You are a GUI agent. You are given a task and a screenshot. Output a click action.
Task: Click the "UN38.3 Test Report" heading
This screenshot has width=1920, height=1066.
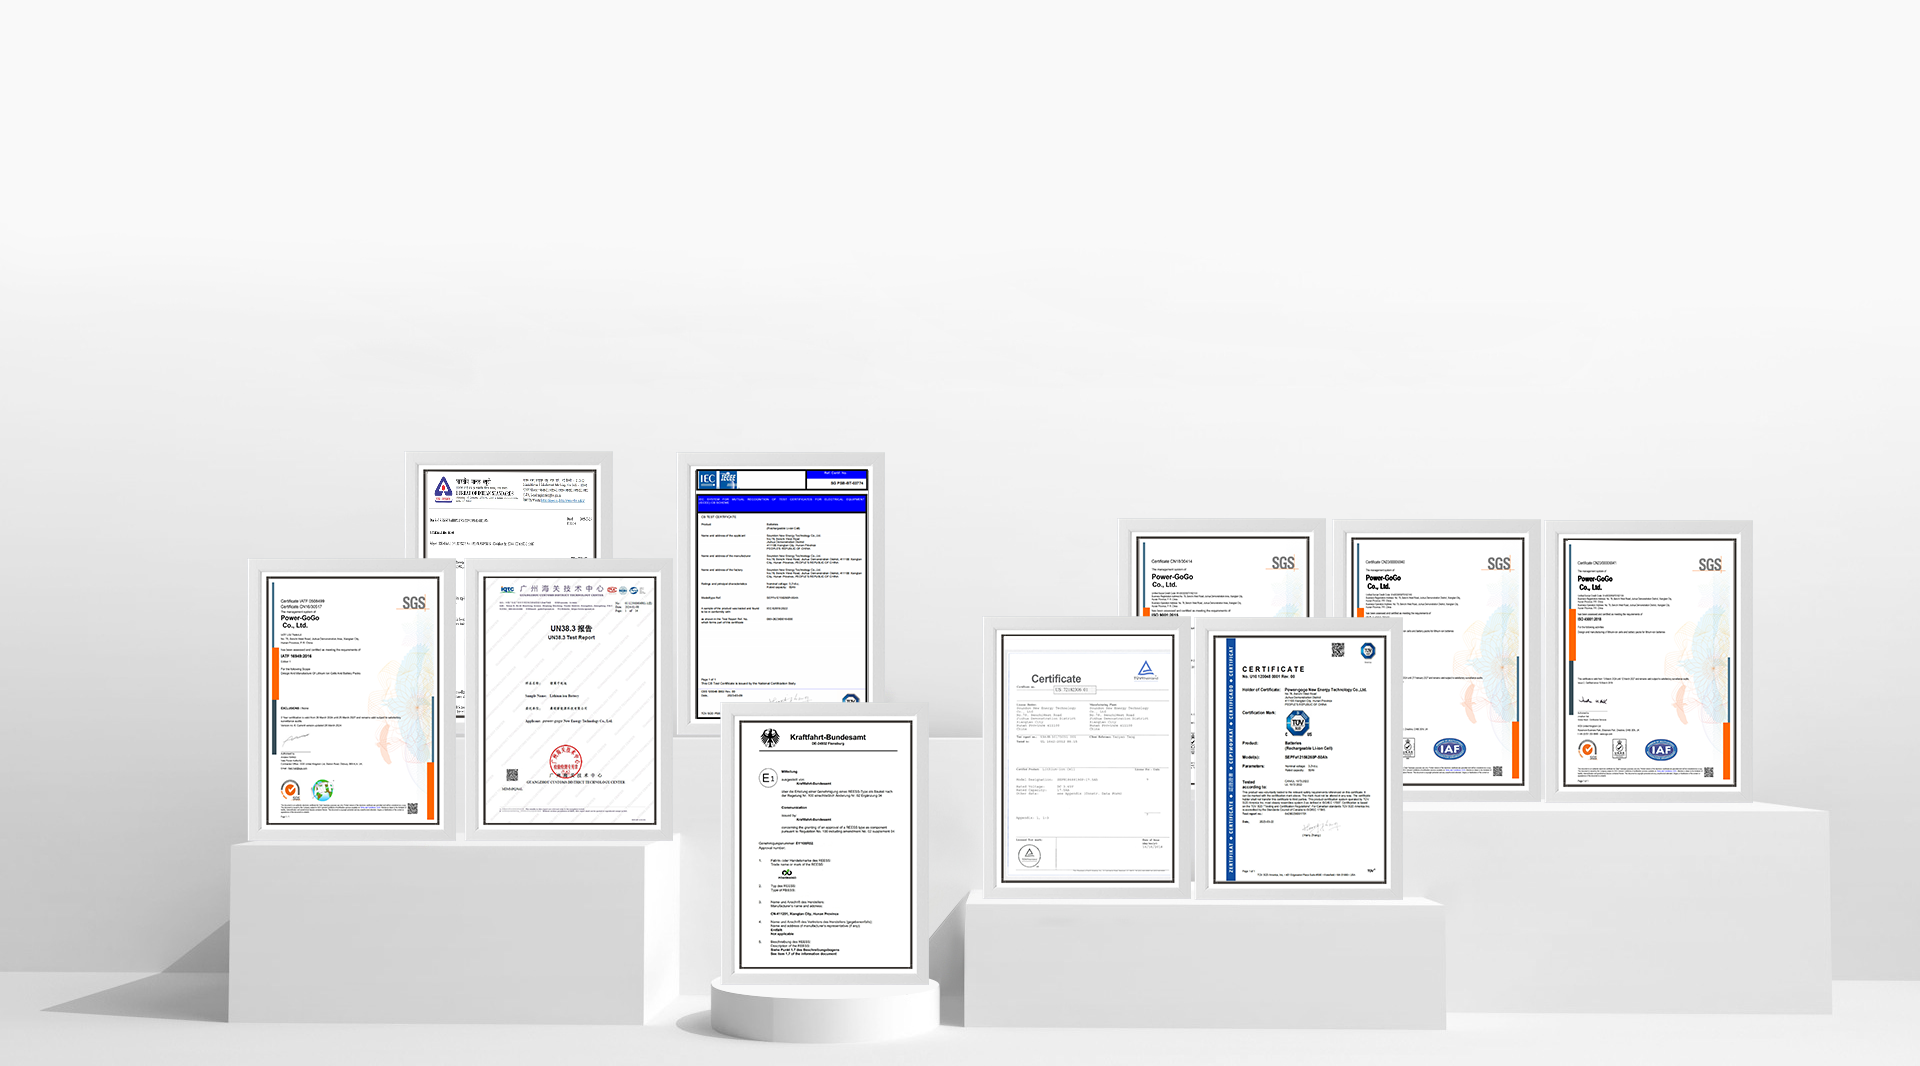click(571, 637)
